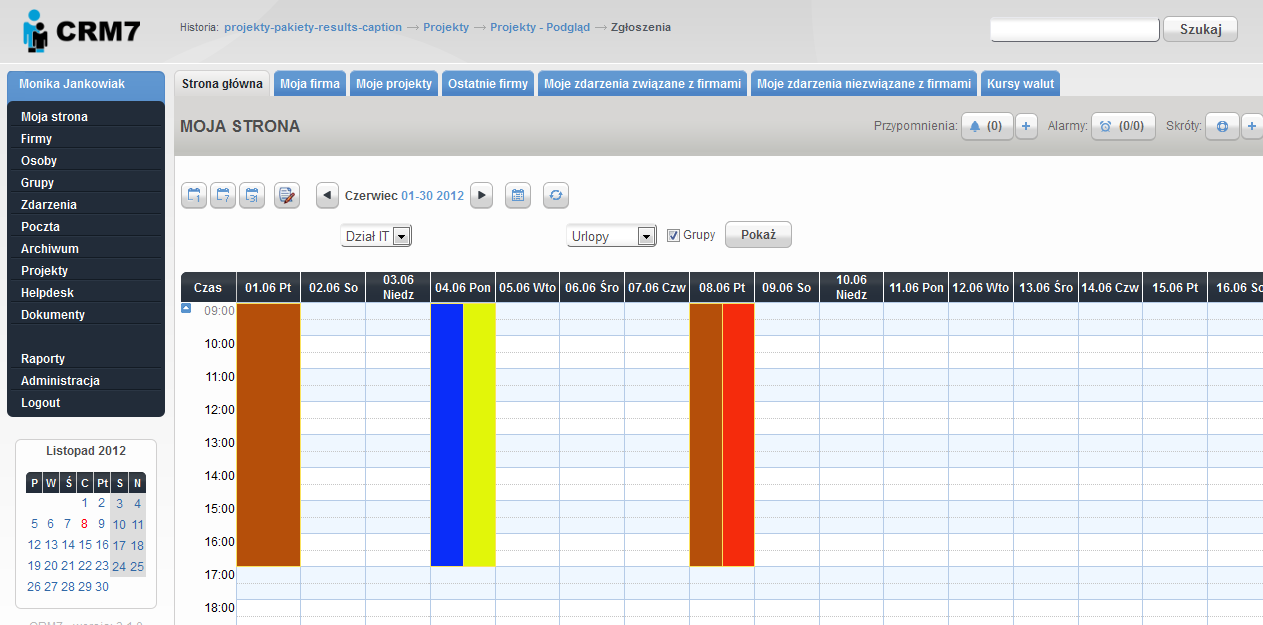1263x625 pixels.
Task: Switch calendar to 31-day month view icon
Action: pyautogui.click(x=252, y=196)
